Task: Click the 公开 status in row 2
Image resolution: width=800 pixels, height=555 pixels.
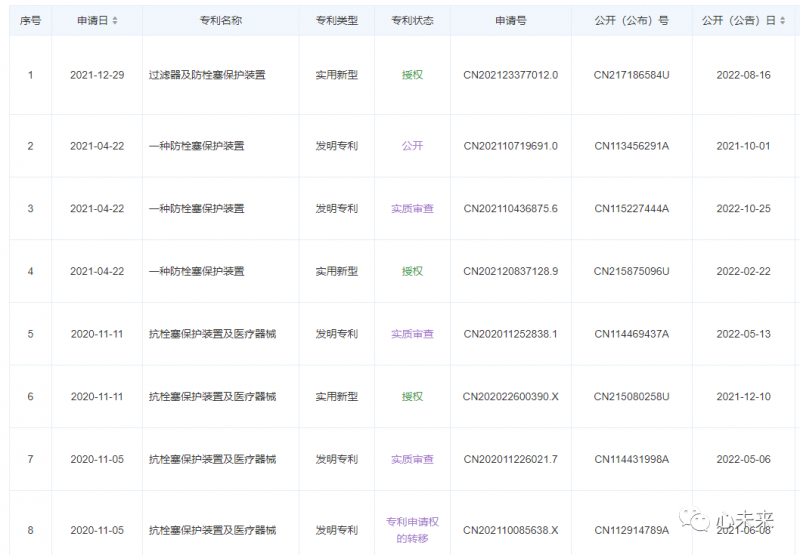Action: pos(412,146)
